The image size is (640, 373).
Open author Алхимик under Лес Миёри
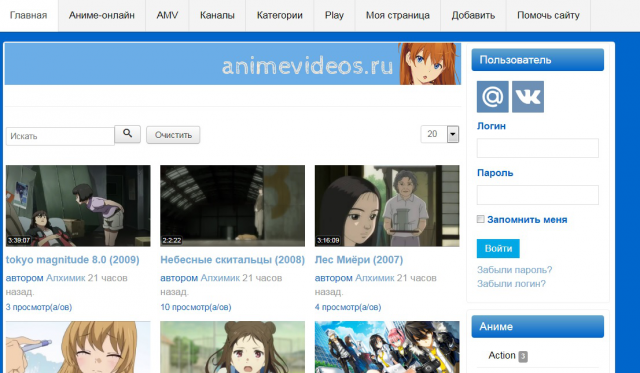374,278
